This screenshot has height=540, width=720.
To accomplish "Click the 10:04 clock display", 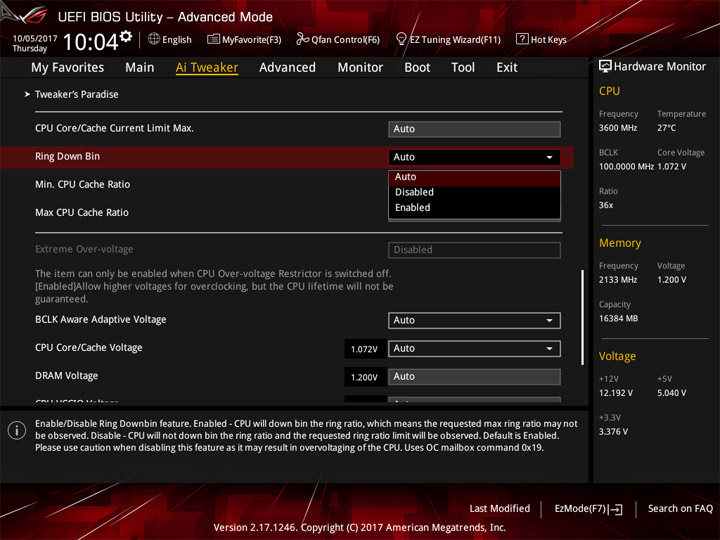I will click(x=91, y=42).
